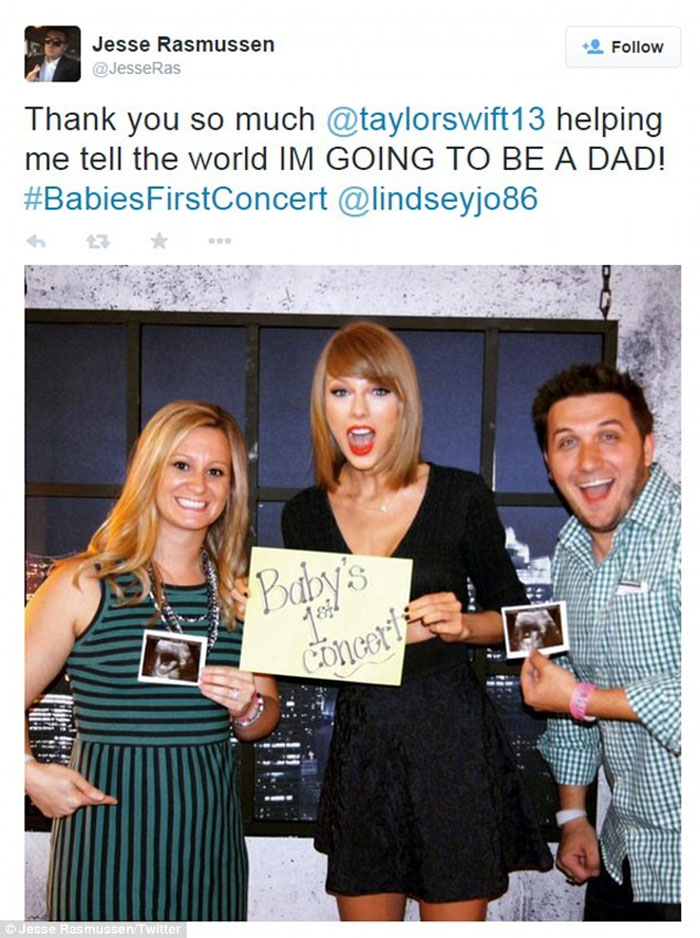Open the Jesse Rasmussen display name link
The image size is (700, 938).
point(183,44)
